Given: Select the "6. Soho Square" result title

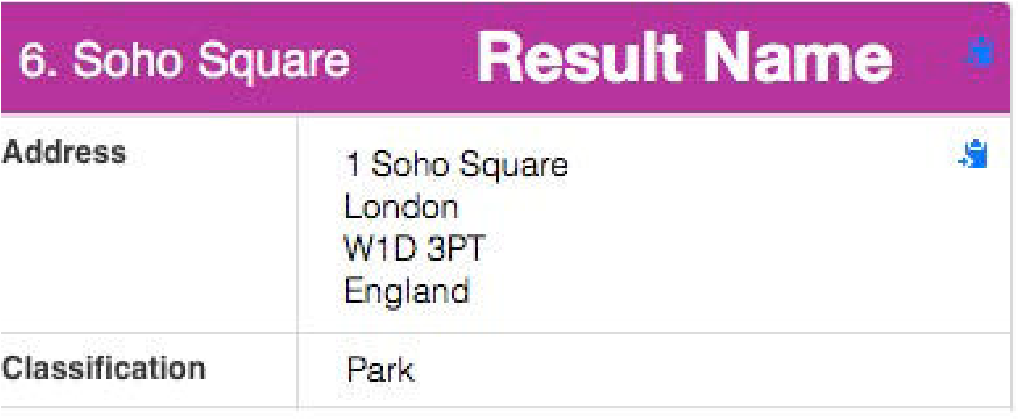Looking at the screenshot, I should coord(184,62).
